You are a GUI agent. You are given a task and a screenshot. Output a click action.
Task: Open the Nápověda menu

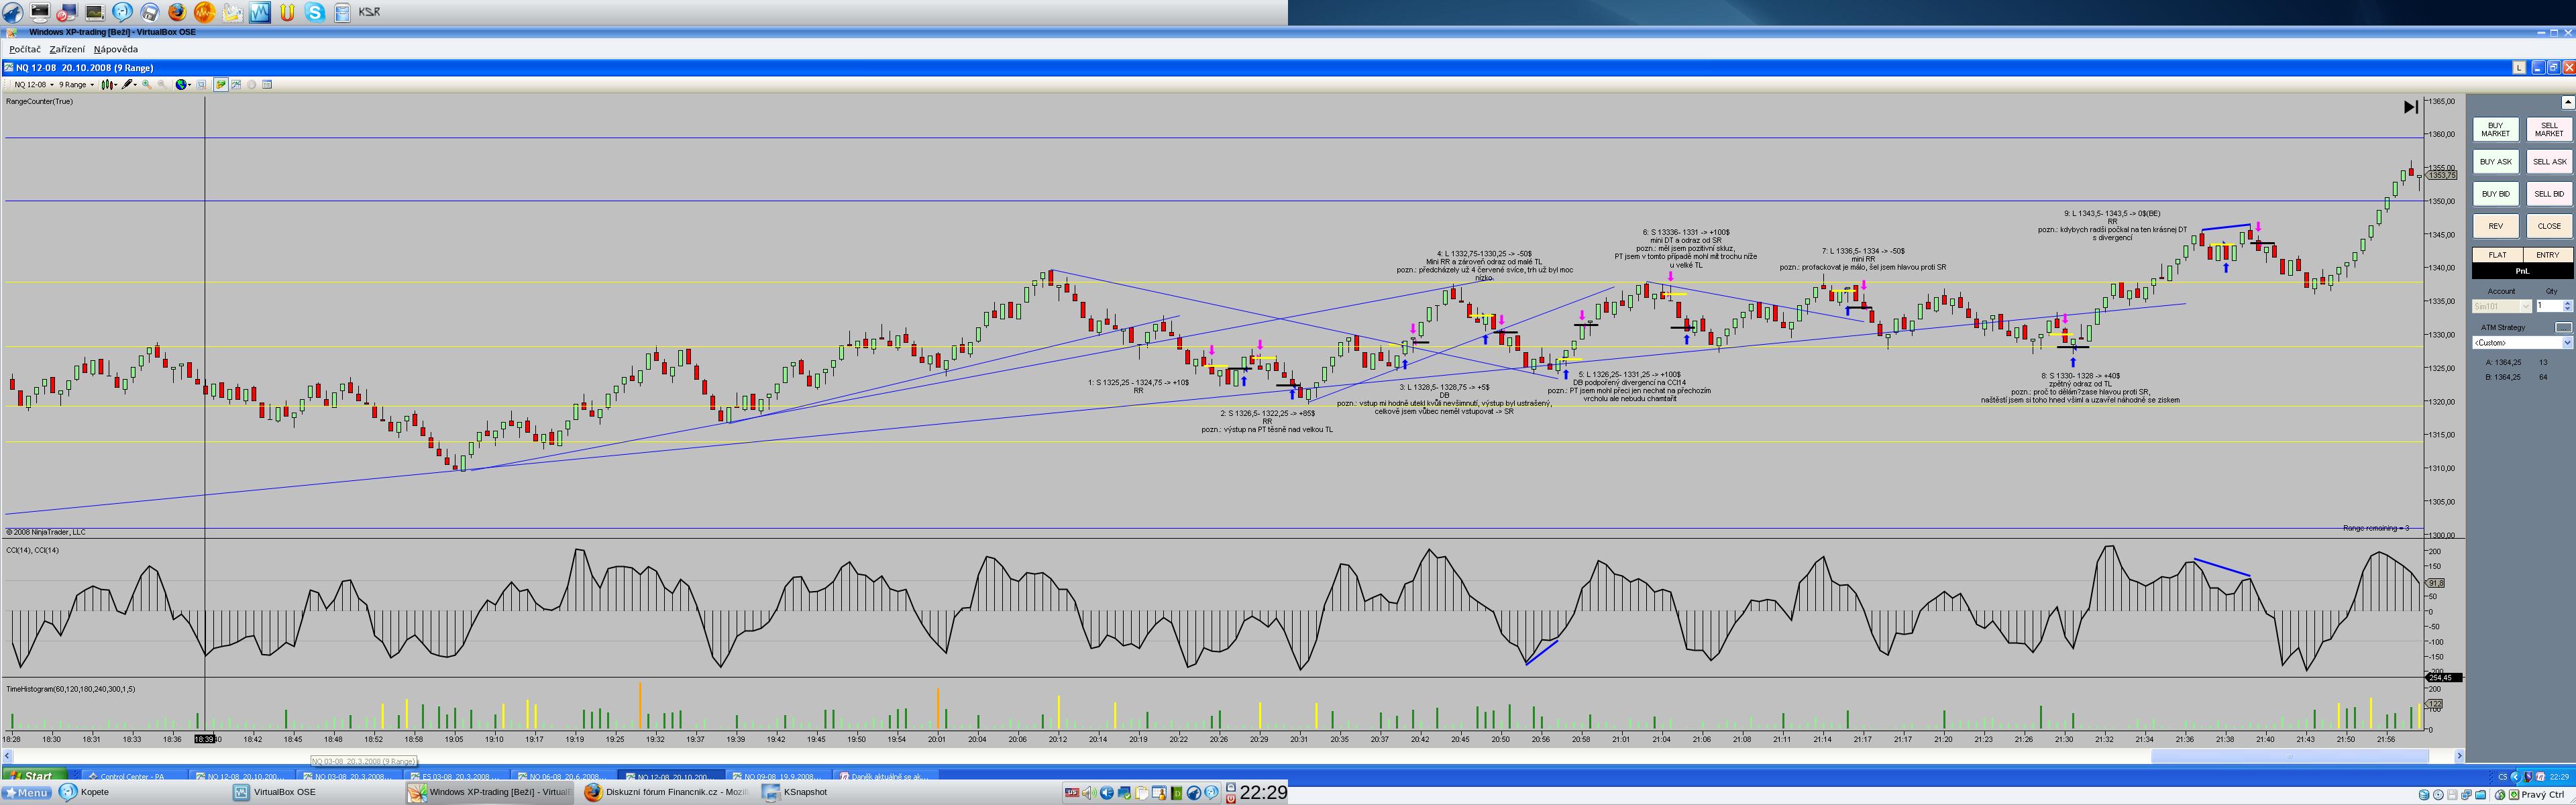(x=116, y=49)
